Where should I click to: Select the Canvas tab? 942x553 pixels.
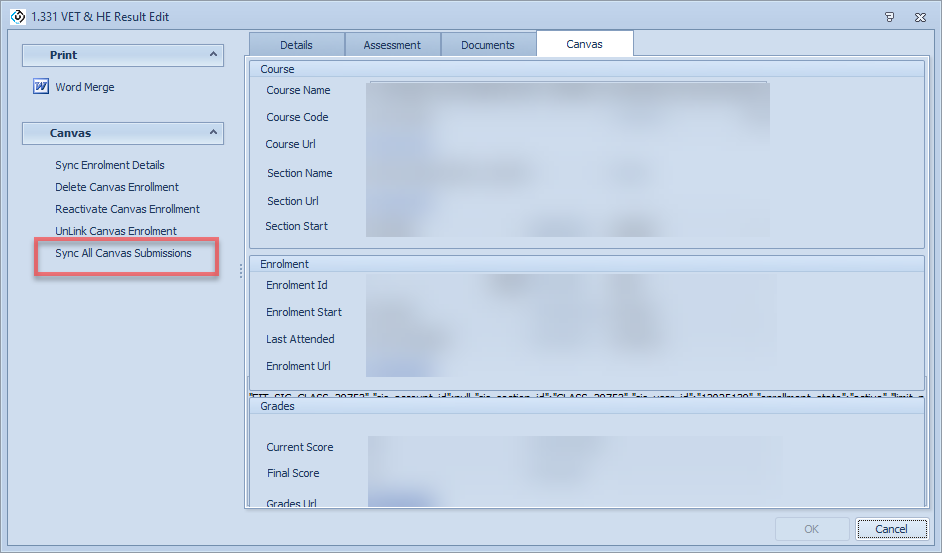(584, 44)
